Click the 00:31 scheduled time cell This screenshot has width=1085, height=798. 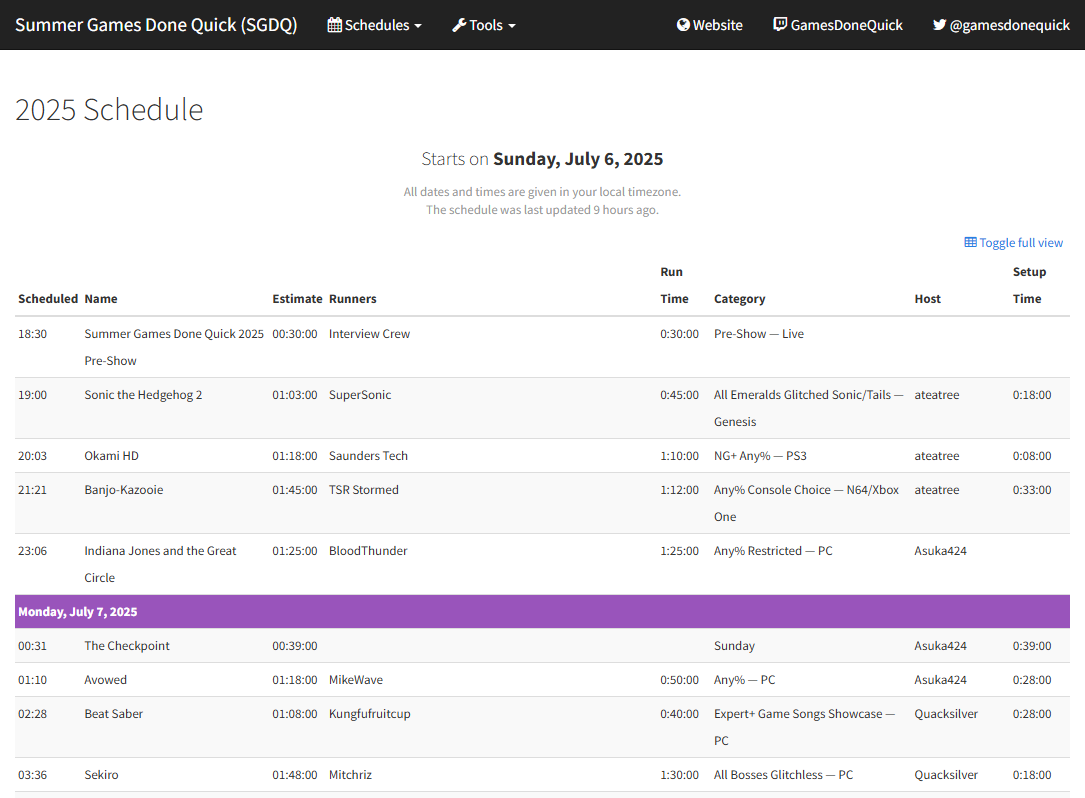pyautogui.click(x=33, y=646)
